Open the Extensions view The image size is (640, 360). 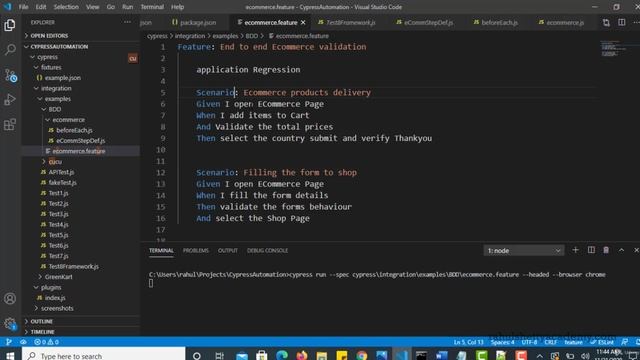[x=10, y=124]
